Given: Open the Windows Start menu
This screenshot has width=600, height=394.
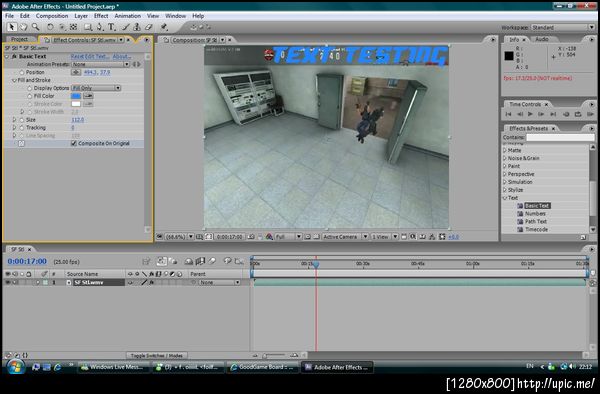Looking at the screenshot, I should point(16,367).
